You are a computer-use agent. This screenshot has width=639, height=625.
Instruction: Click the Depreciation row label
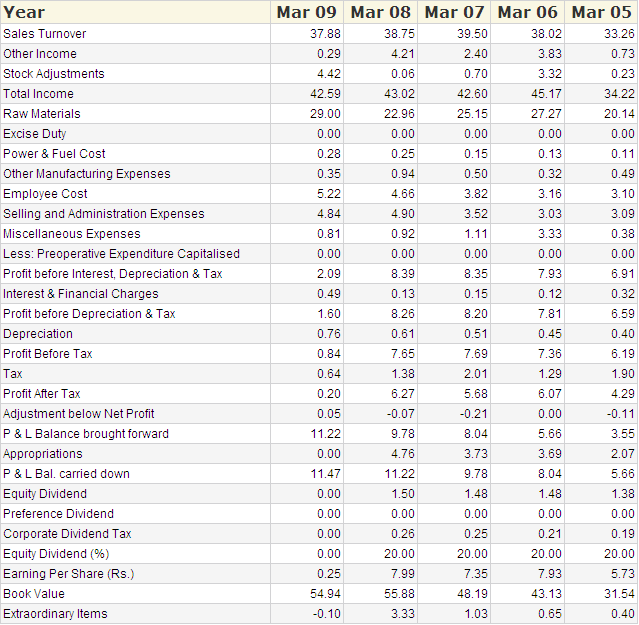pos(38,334)
